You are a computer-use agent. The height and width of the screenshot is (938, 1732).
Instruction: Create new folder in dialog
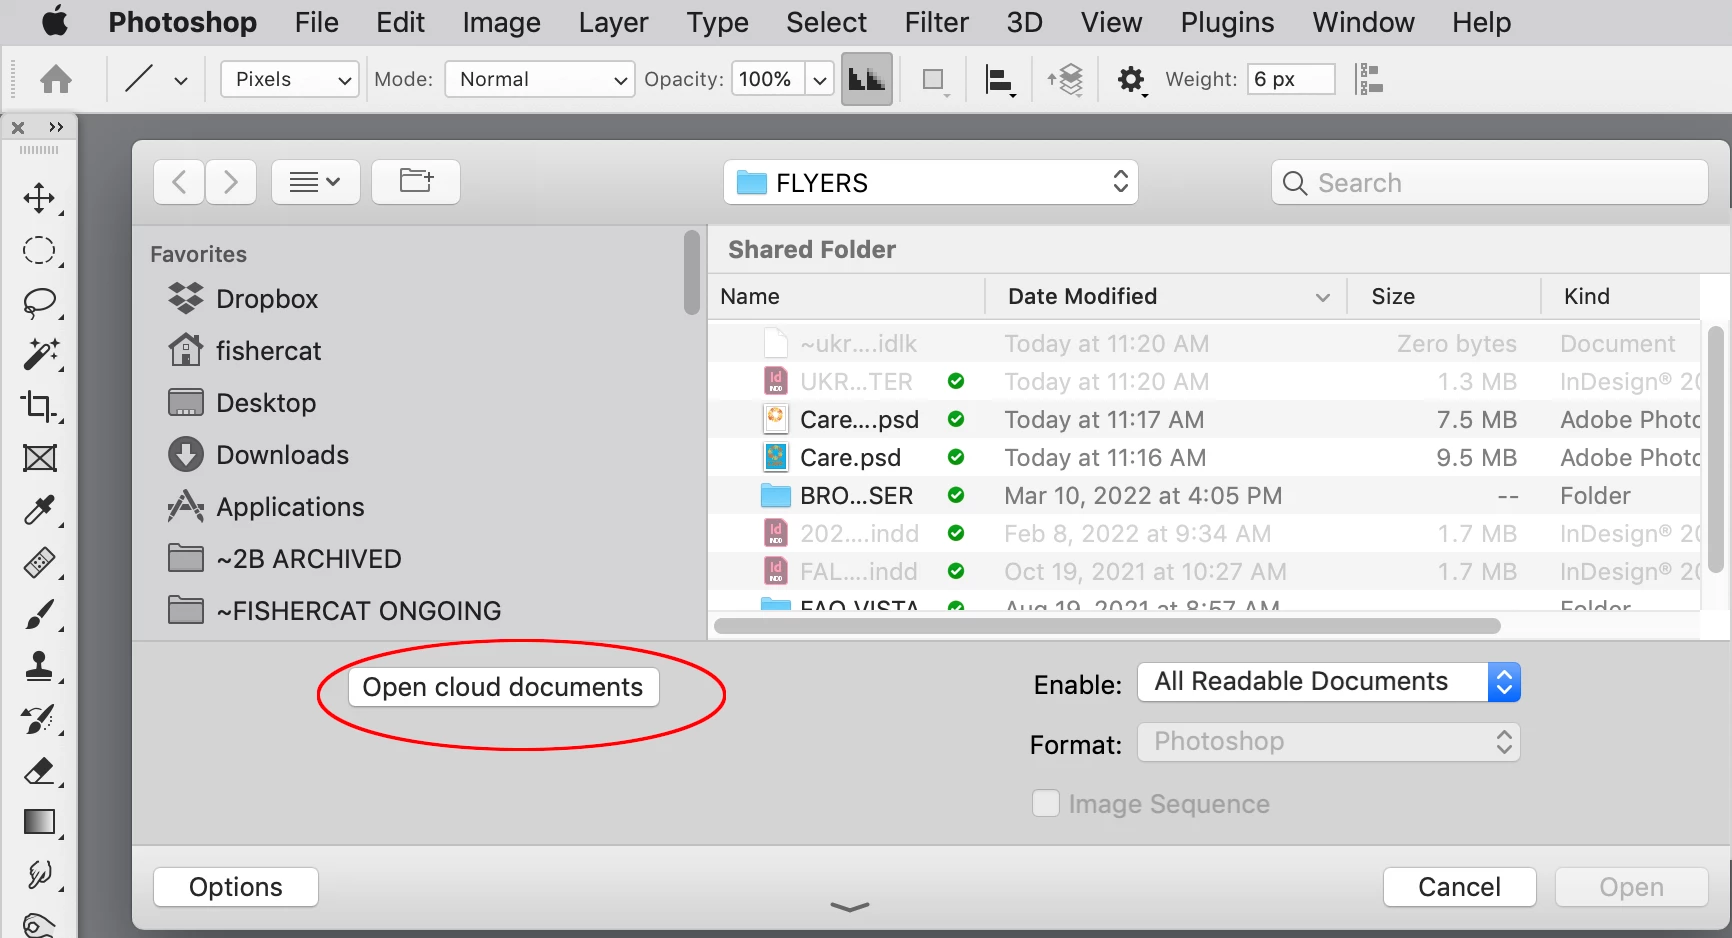pyautogui.click(x=416, y=181)
